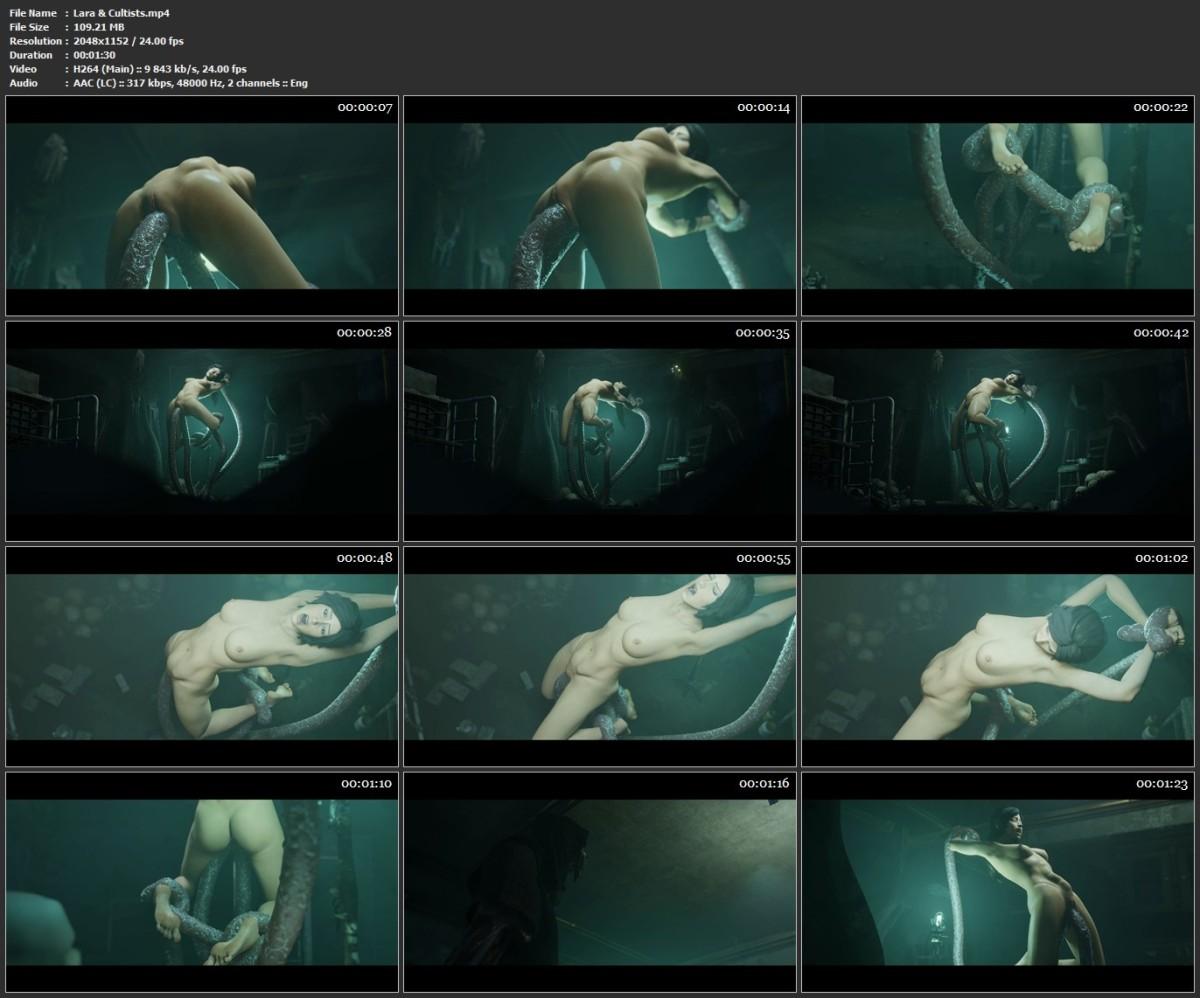Click the 00:00:22 timestamp label
The width and height of the screenshot is (1200, 998).
click(x=1161, y=107)
